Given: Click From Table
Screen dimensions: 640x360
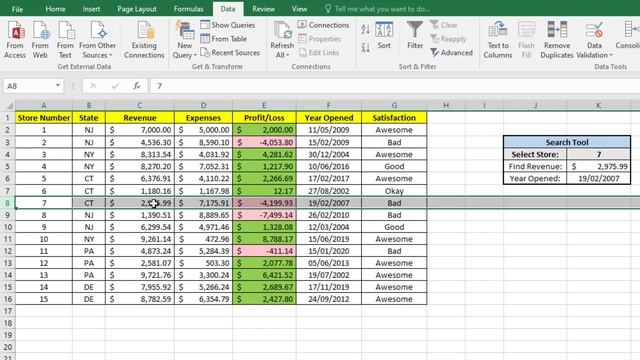Looking at the screenshot, I should [224, 39].
